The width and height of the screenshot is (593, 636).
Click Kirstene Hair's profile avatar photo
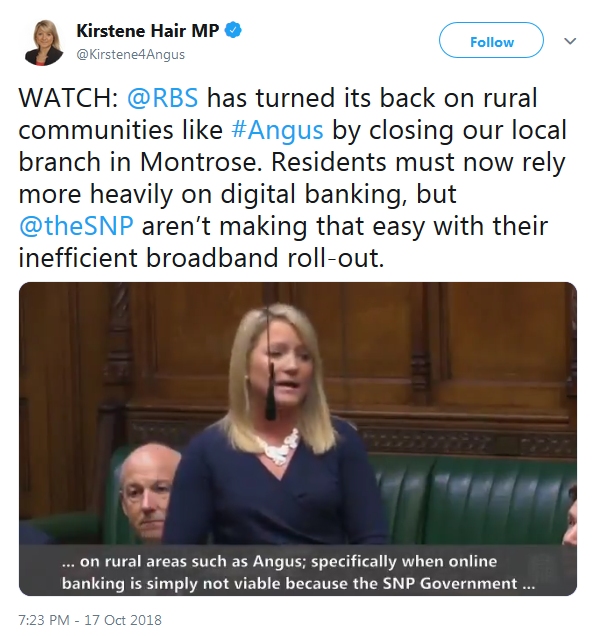pos(44,43)
